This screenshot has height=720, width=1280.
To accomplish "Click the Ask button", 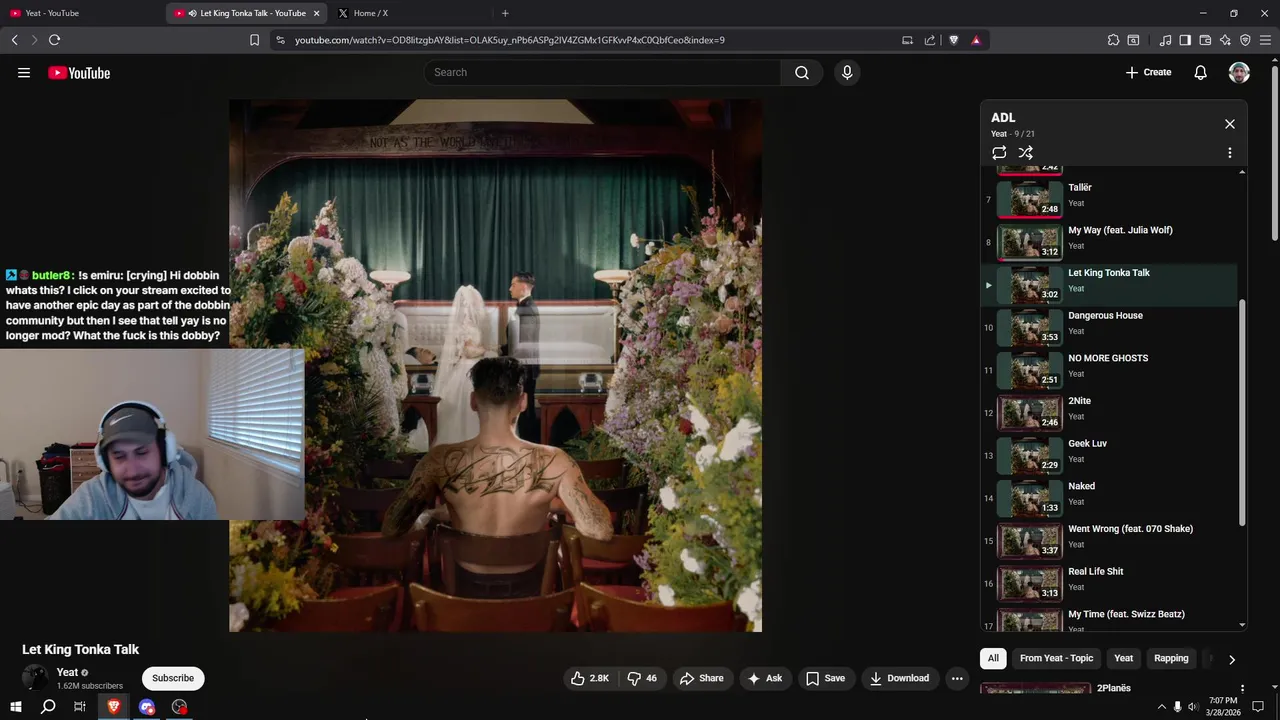I will [765, 678].
